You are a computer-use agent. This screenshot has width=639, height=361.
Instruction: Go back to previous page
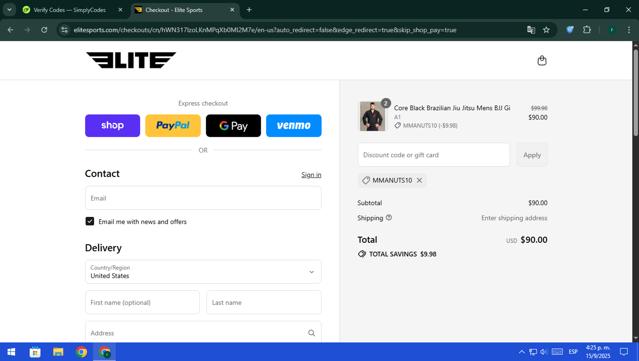tap(11, 30)
